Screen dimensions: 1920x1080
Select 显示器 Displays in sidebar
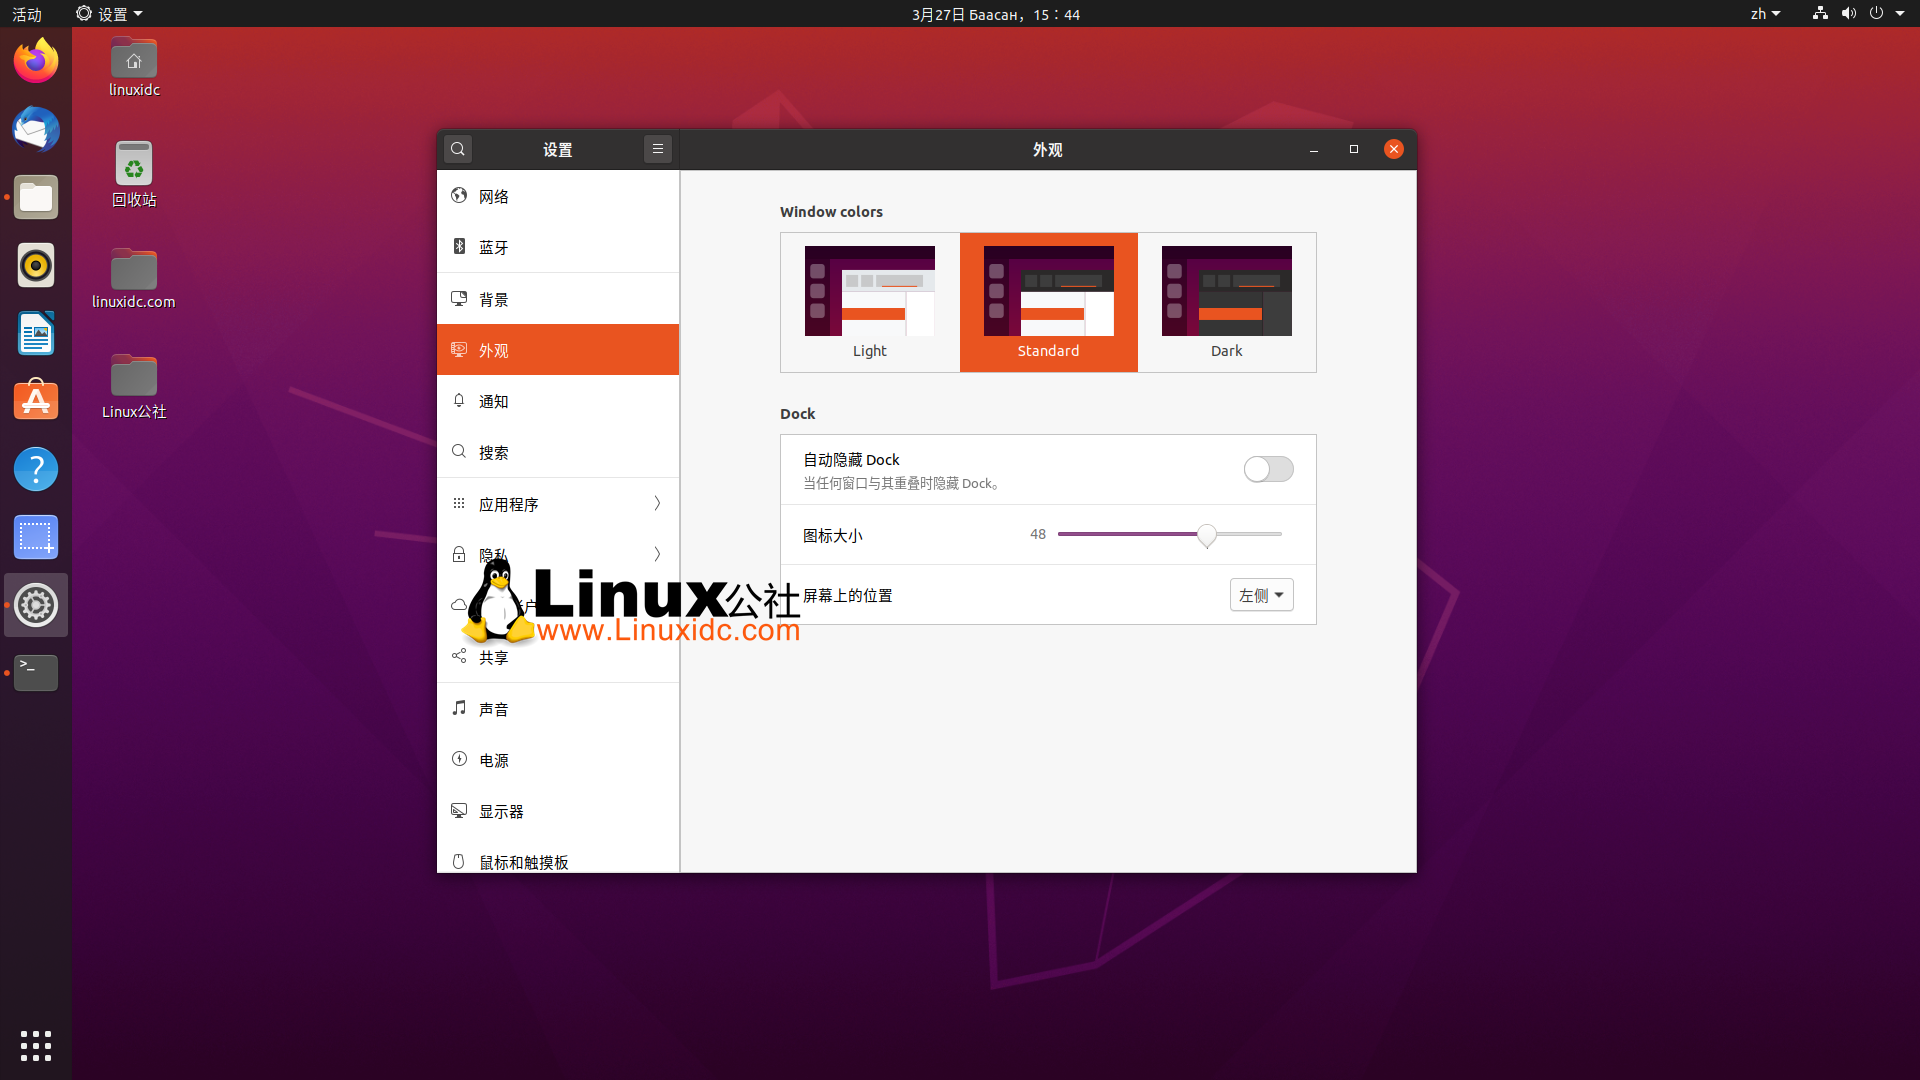558,811
